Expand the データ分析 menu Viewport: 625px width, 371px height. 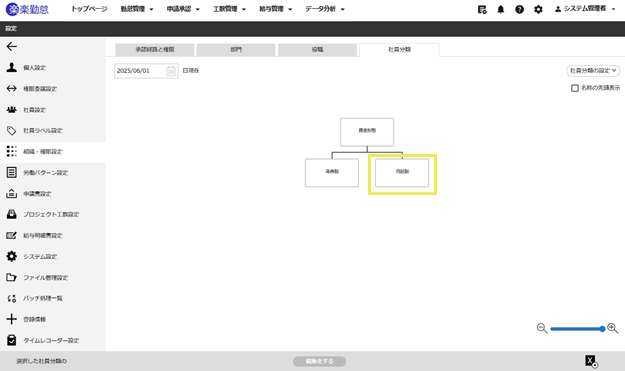325,9
